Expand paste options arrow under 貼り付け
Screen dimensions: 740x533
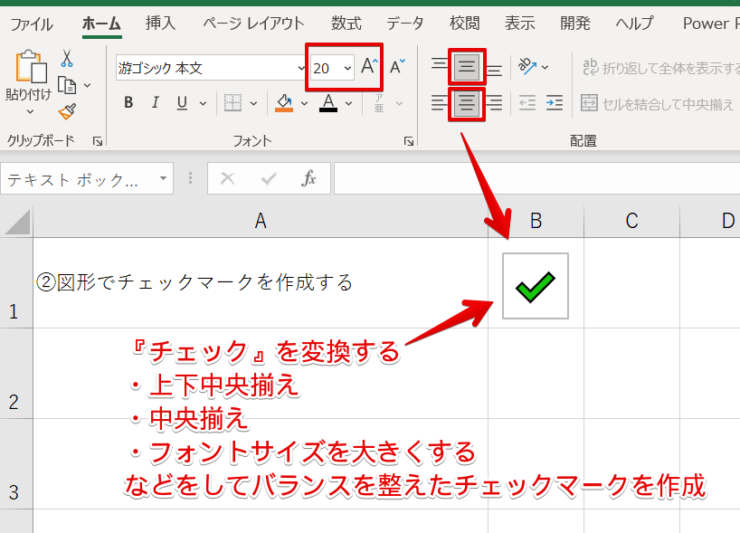[x=30, y=112]
